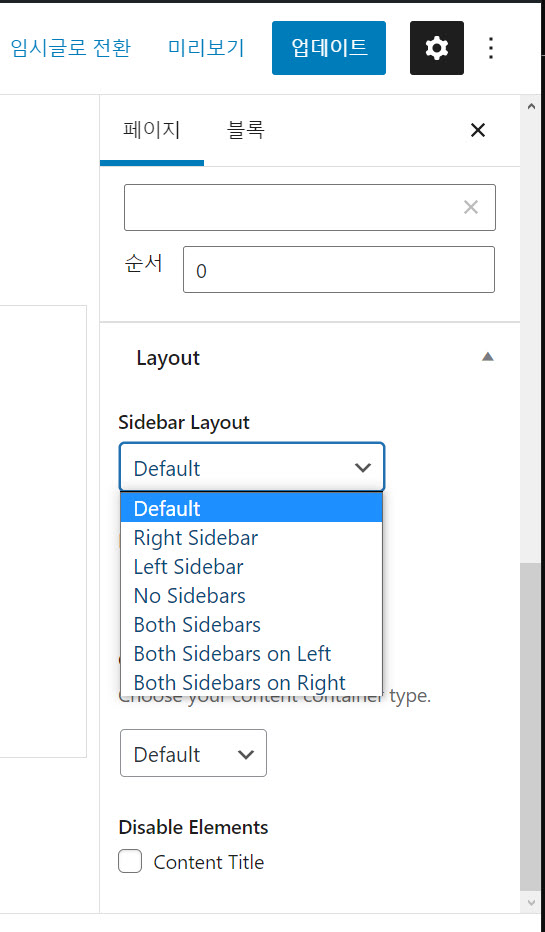The width and height of the screenshot is (545, 932).
Task: Click the 미리보기 link
Action: 206,48
